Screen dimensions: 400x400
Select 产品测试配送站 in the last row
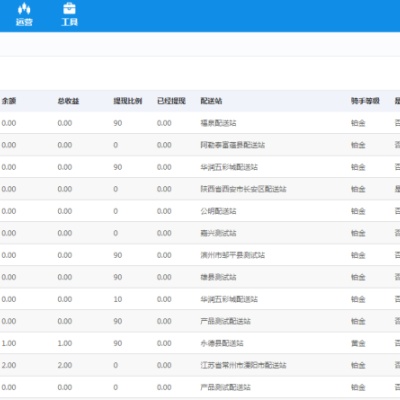(225, 387)
